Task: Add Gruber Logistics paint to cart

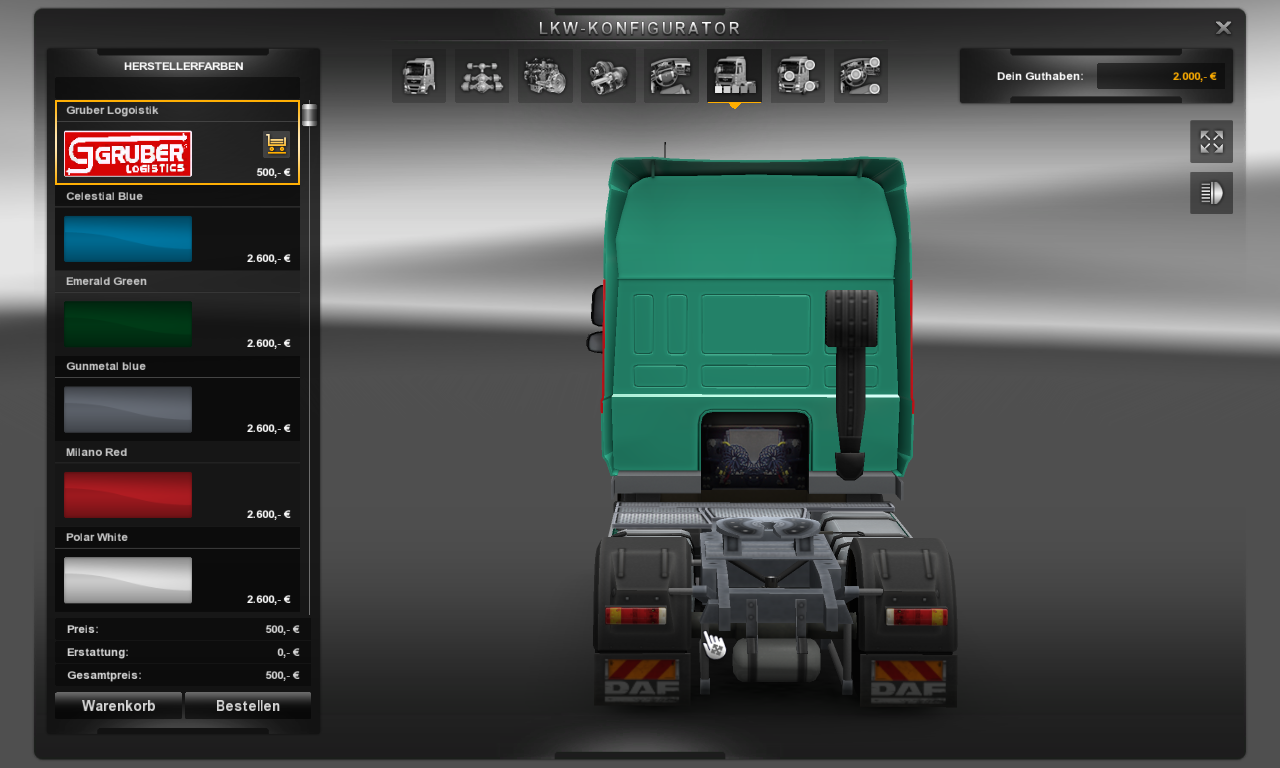Action: coord(276,144)
